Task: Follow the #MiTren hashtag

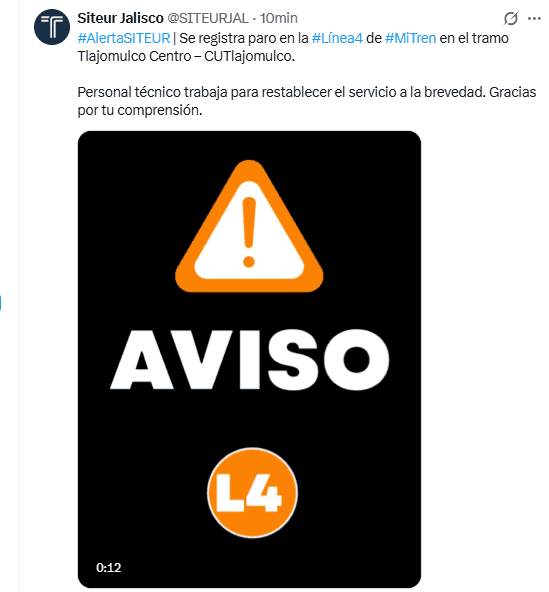Action: pos(410,38)
